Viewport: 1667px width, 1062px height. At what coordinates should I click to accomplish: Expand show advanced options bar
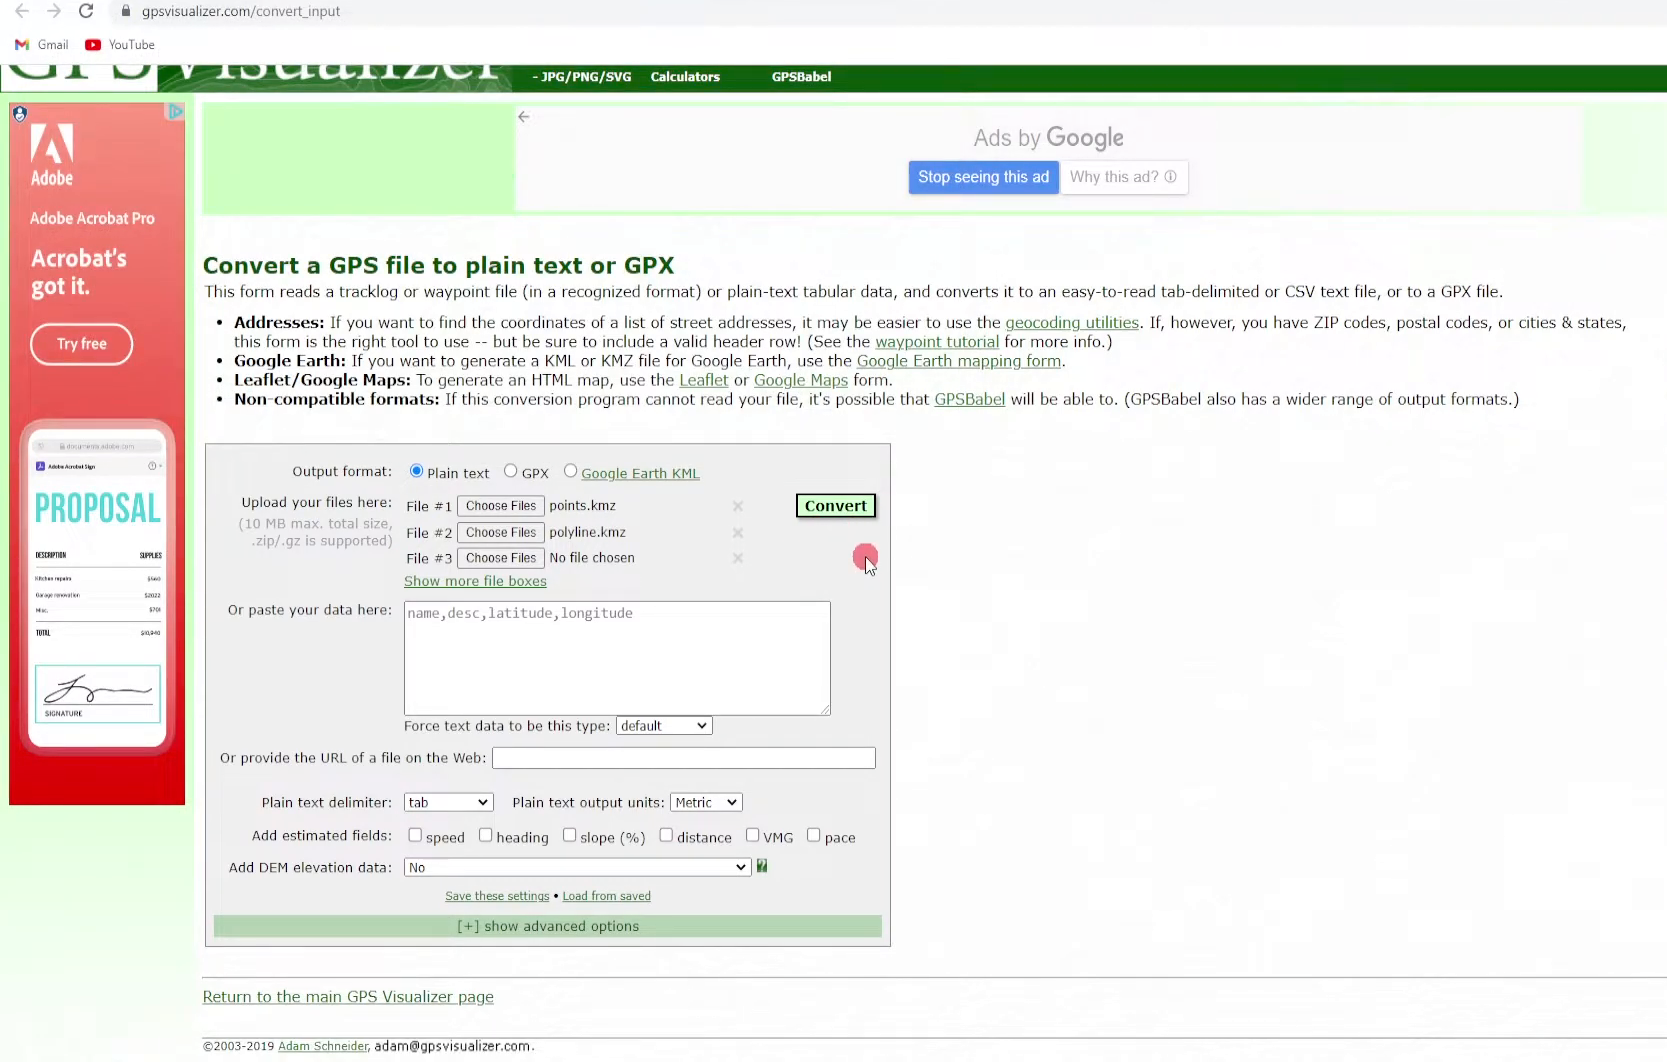pyautogui.click(x=548, y=926)
